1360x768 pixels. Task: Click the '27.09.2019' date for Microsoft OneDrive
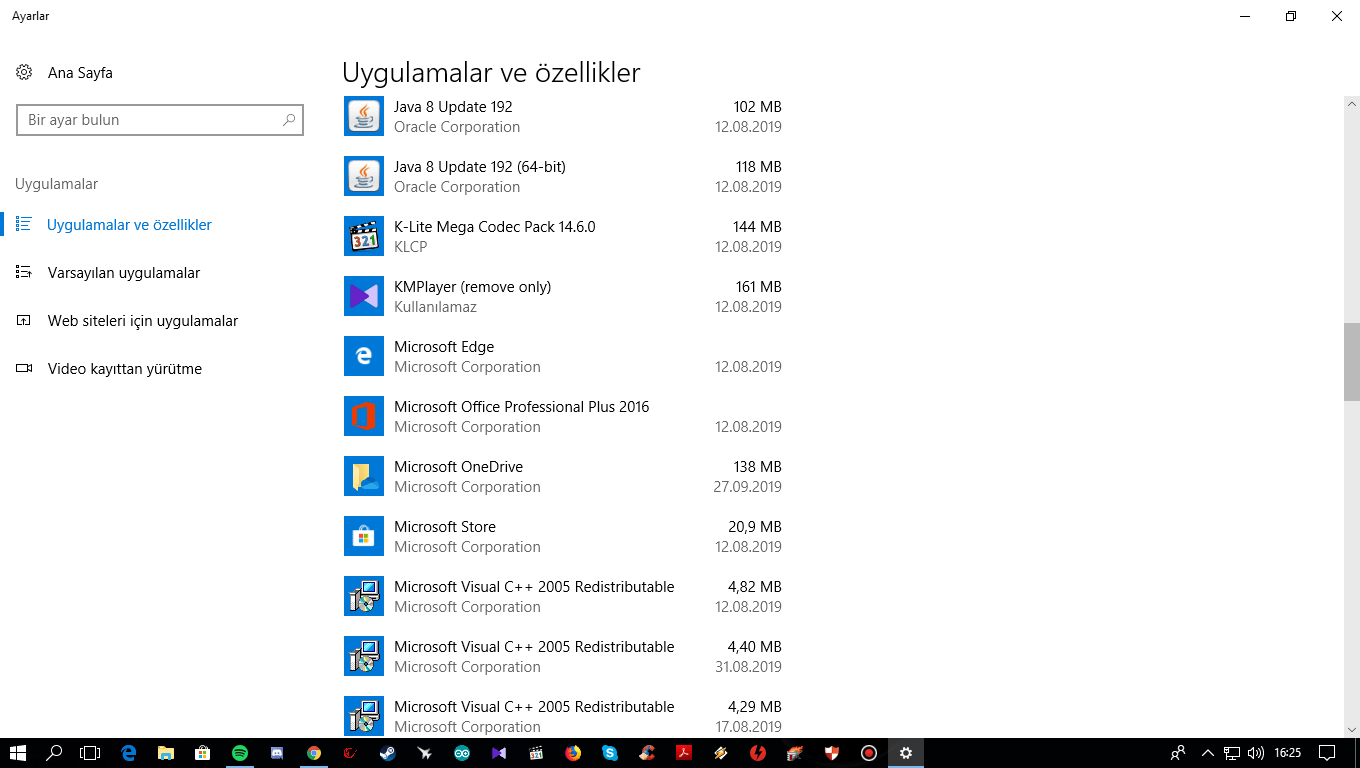(x=748, y=487)
